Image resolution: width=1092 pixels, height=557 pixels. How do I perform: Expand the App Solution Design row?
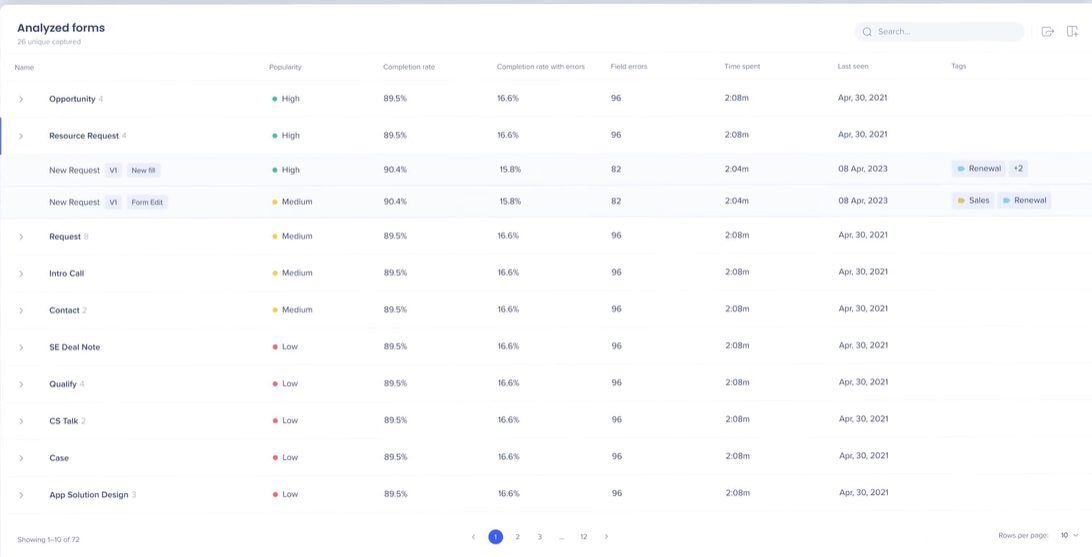[21, 495]
